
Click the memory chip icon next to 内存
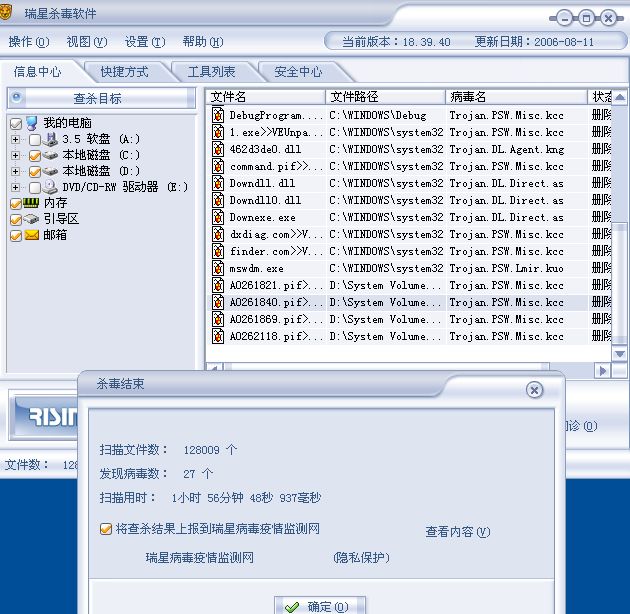pyautogui.click(x=31, y=203)
